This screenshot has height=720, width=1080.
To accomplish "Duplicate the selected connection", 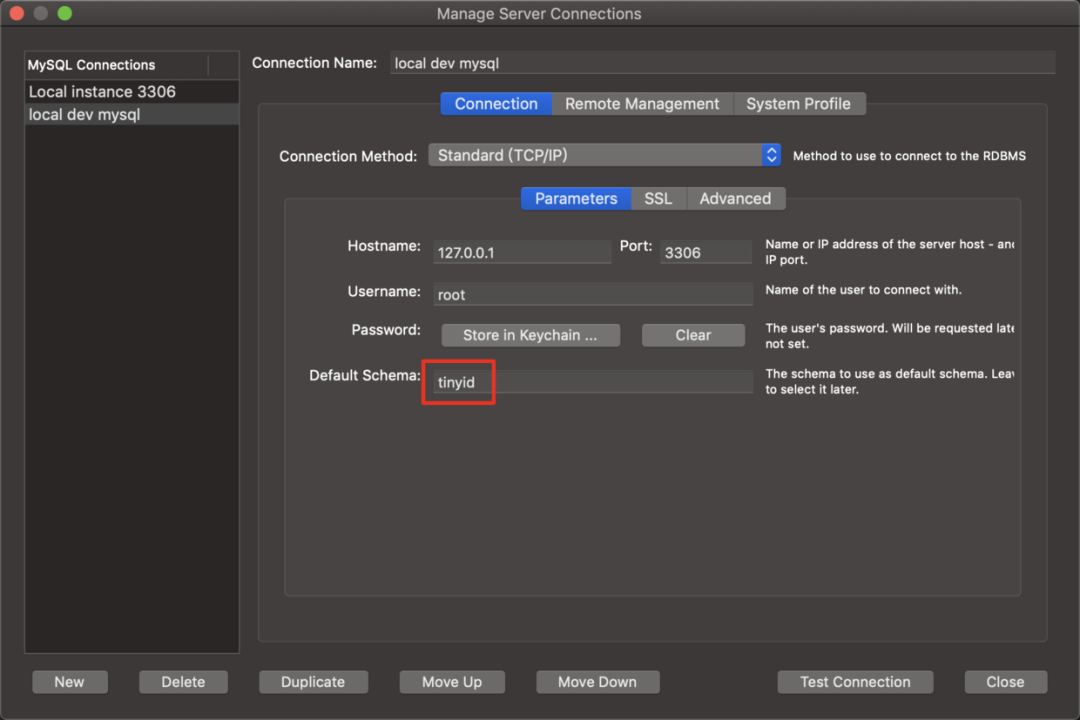I will [313, 682].
